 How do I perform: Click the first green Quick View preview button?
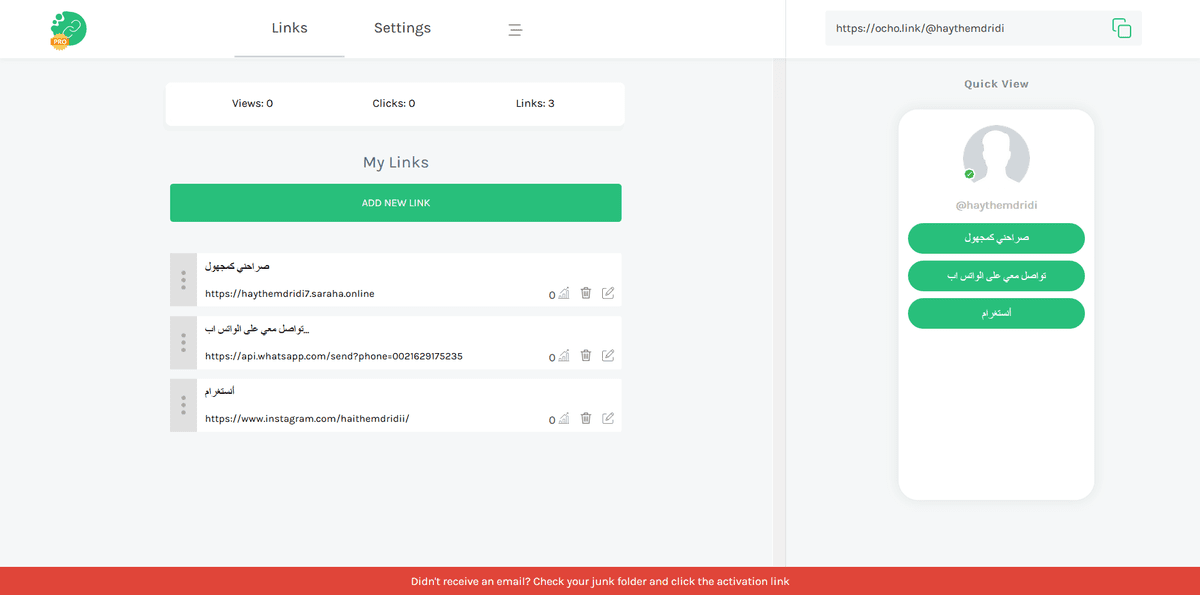[x=995, y=238]
